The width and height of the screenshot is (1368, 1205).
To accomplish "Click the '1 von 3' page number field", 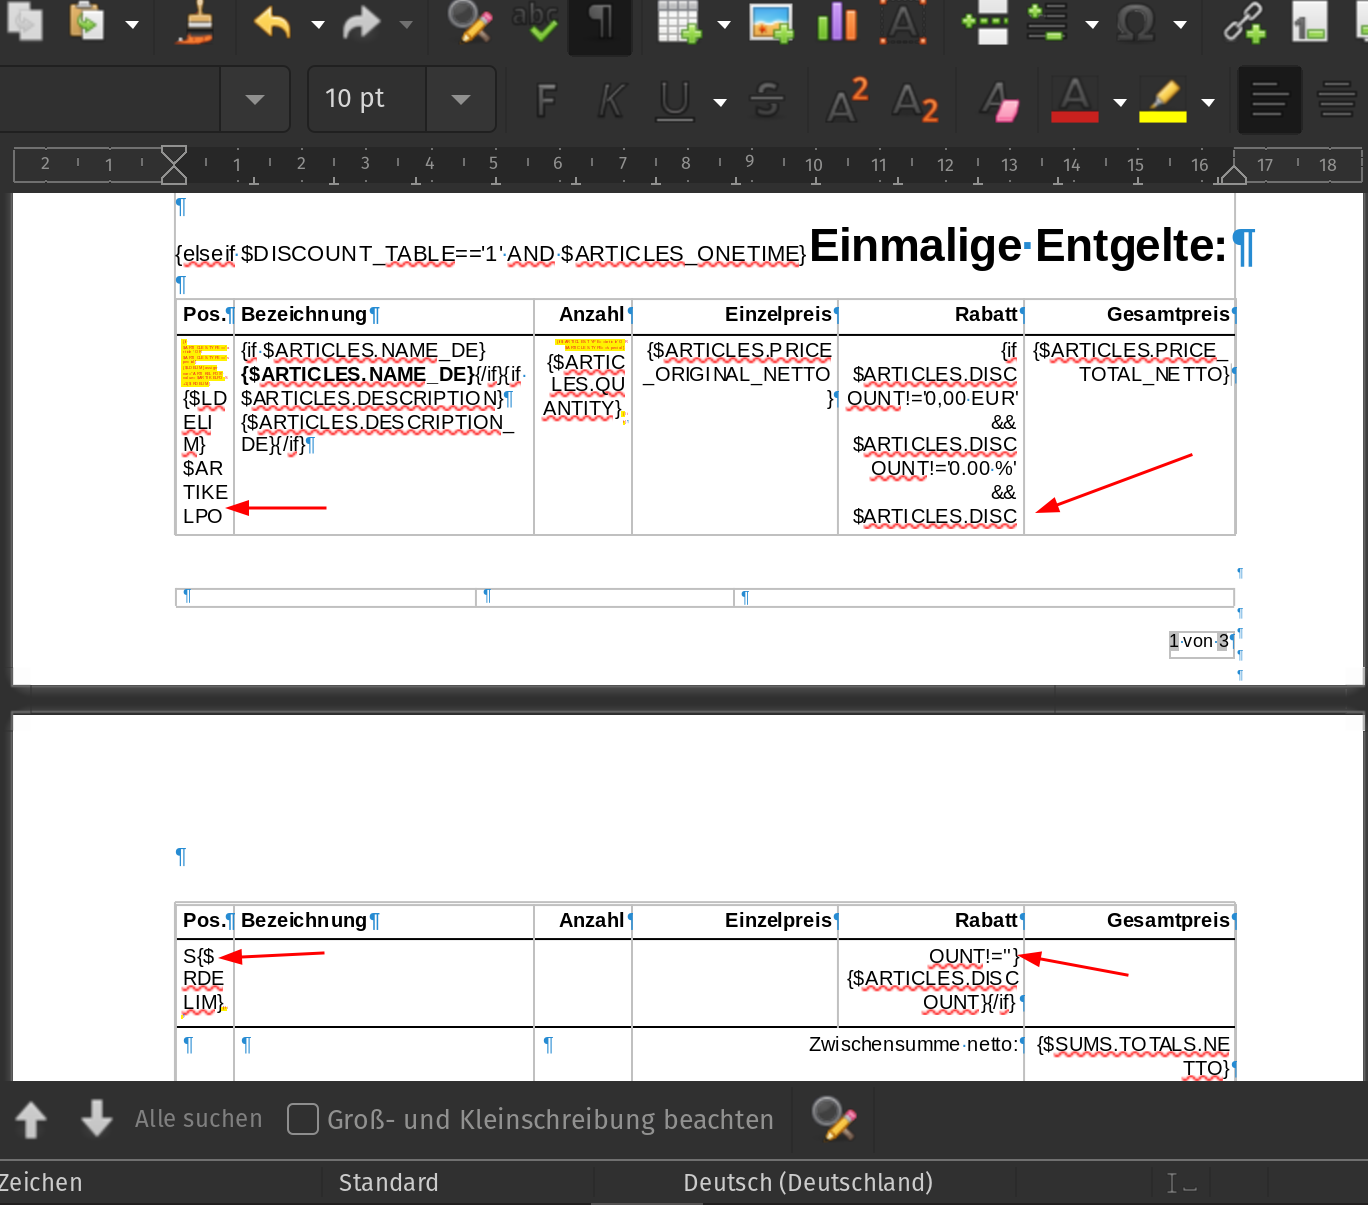I will point(1199,641).
